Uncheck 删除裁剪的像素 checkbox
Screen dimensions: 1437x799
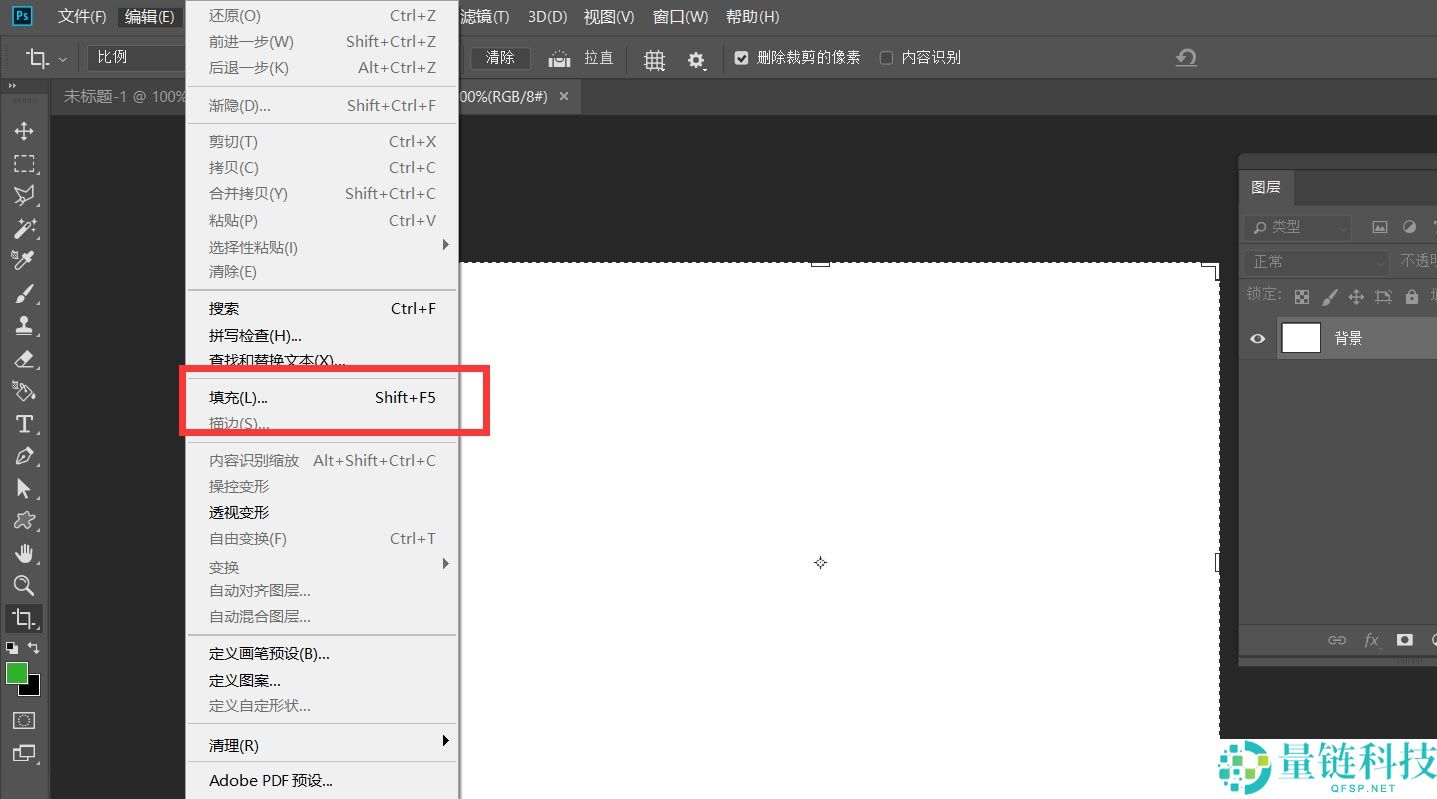741,58
